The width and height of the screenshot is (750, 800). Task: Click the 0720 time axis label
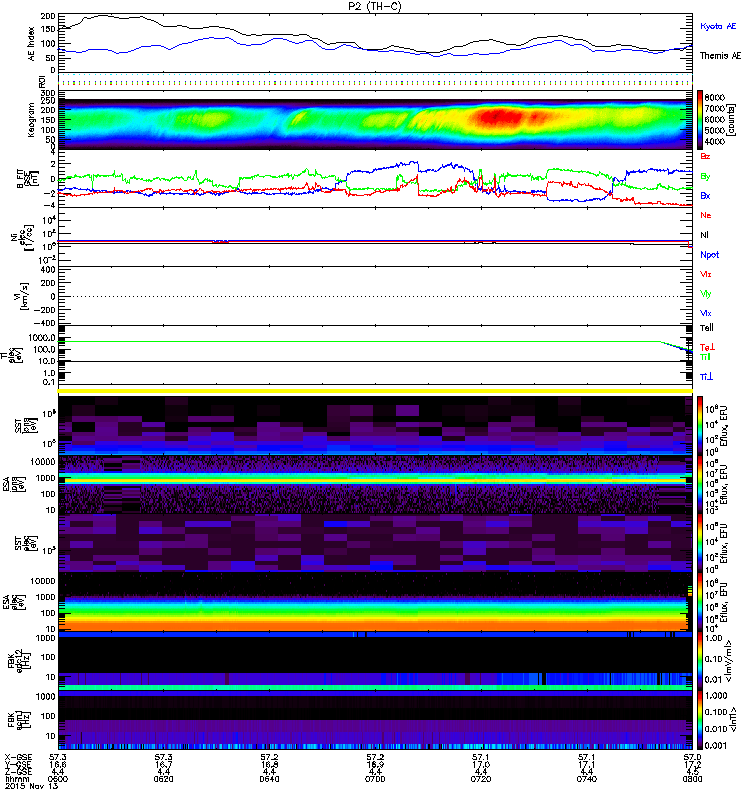pos(481,779)
